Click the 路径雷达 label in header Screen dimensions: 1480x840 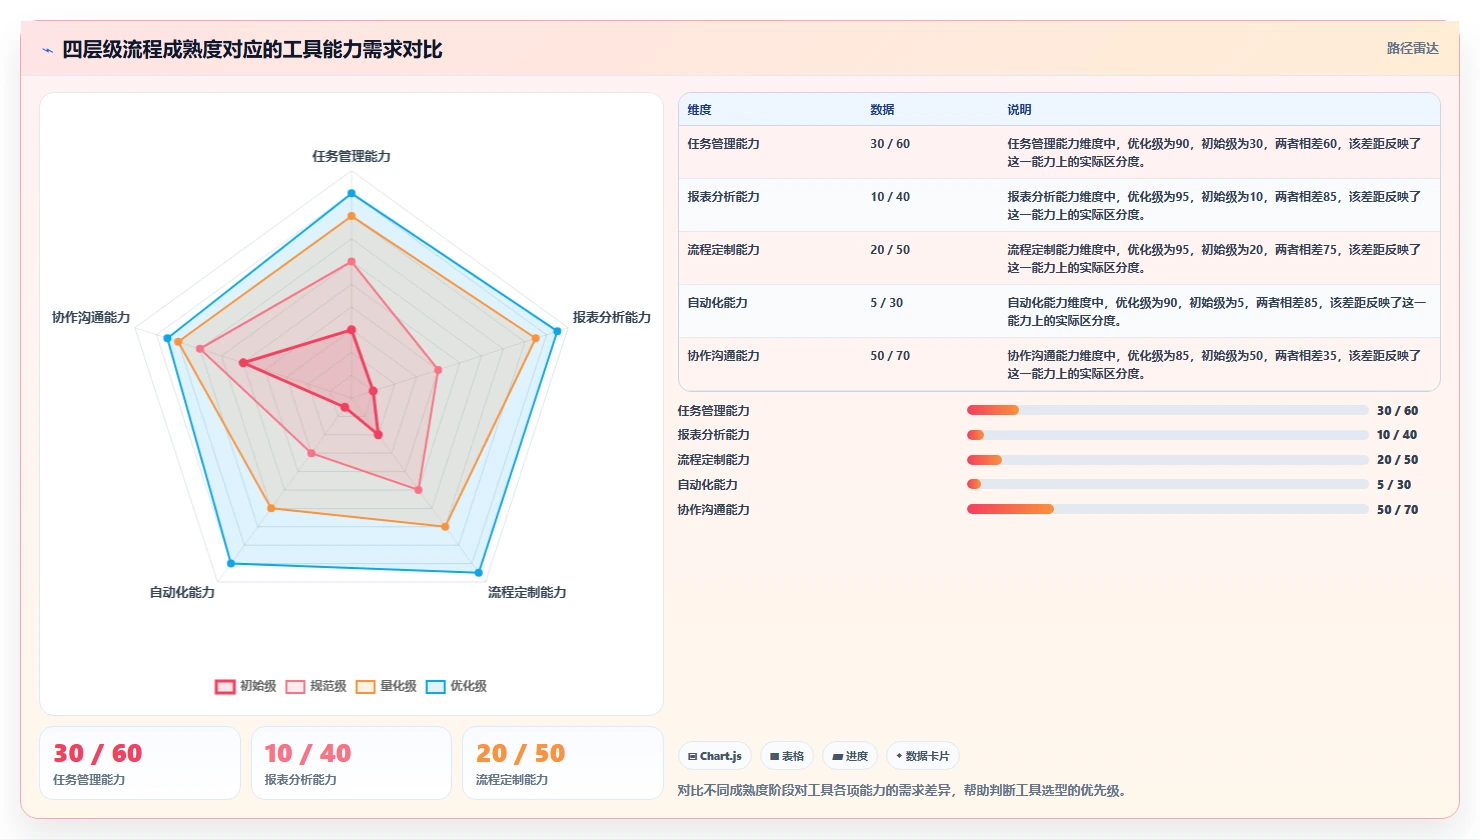(1412, 48)
